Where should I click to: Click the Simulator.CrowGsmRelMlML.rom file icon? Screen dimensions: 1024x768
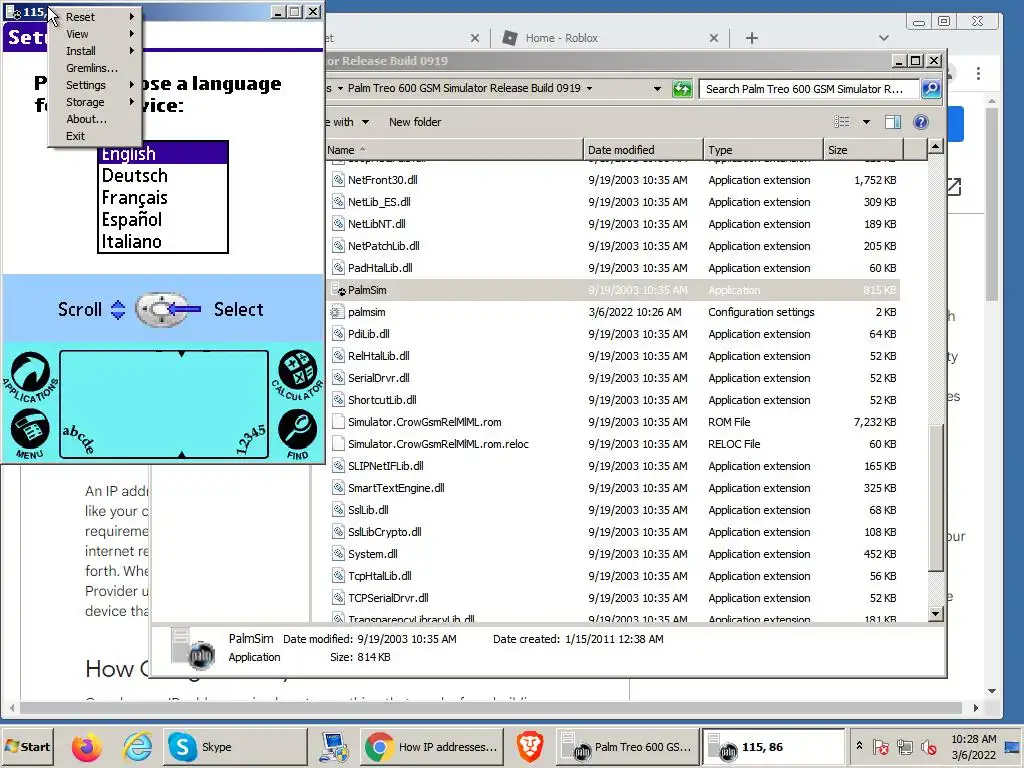pyautogui.click(x=338, y=422)
